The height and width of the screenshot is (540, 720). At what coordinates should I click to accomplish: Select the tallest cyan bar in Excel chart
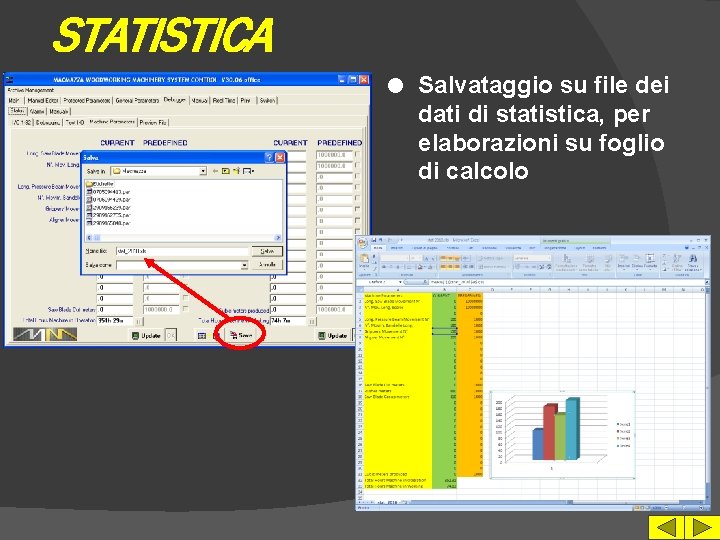pos(572,428)
